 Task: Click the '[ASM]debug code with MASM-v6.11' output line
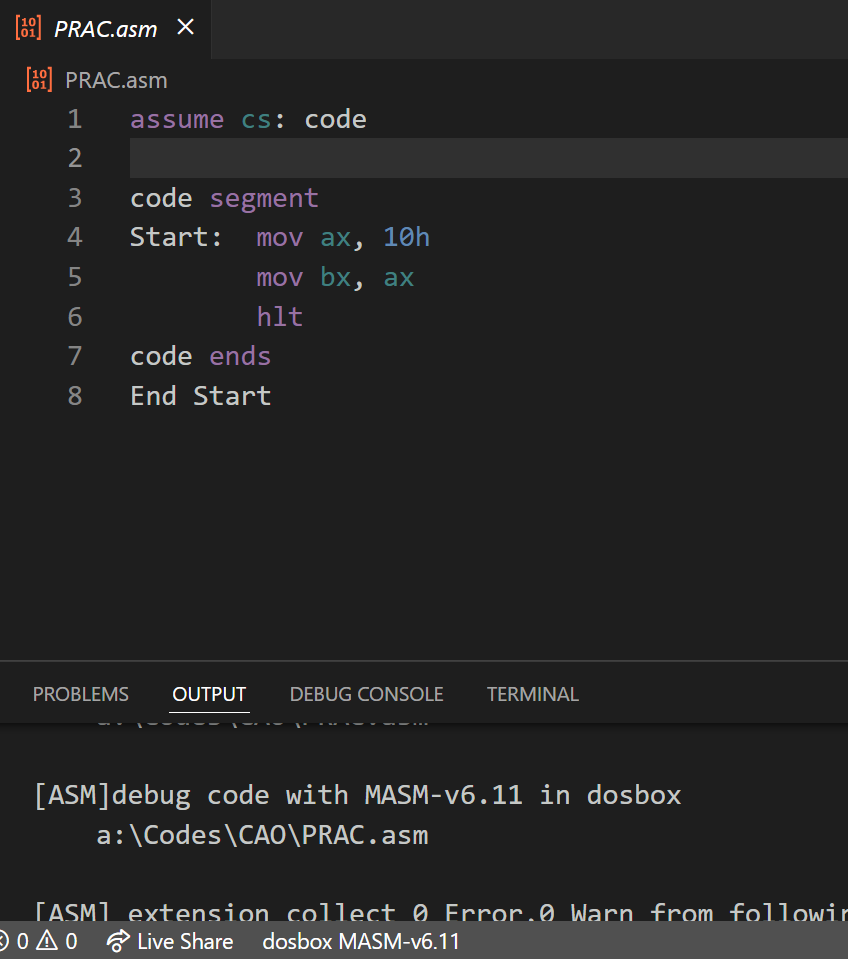pyautogui.click(x=358, y=795)
